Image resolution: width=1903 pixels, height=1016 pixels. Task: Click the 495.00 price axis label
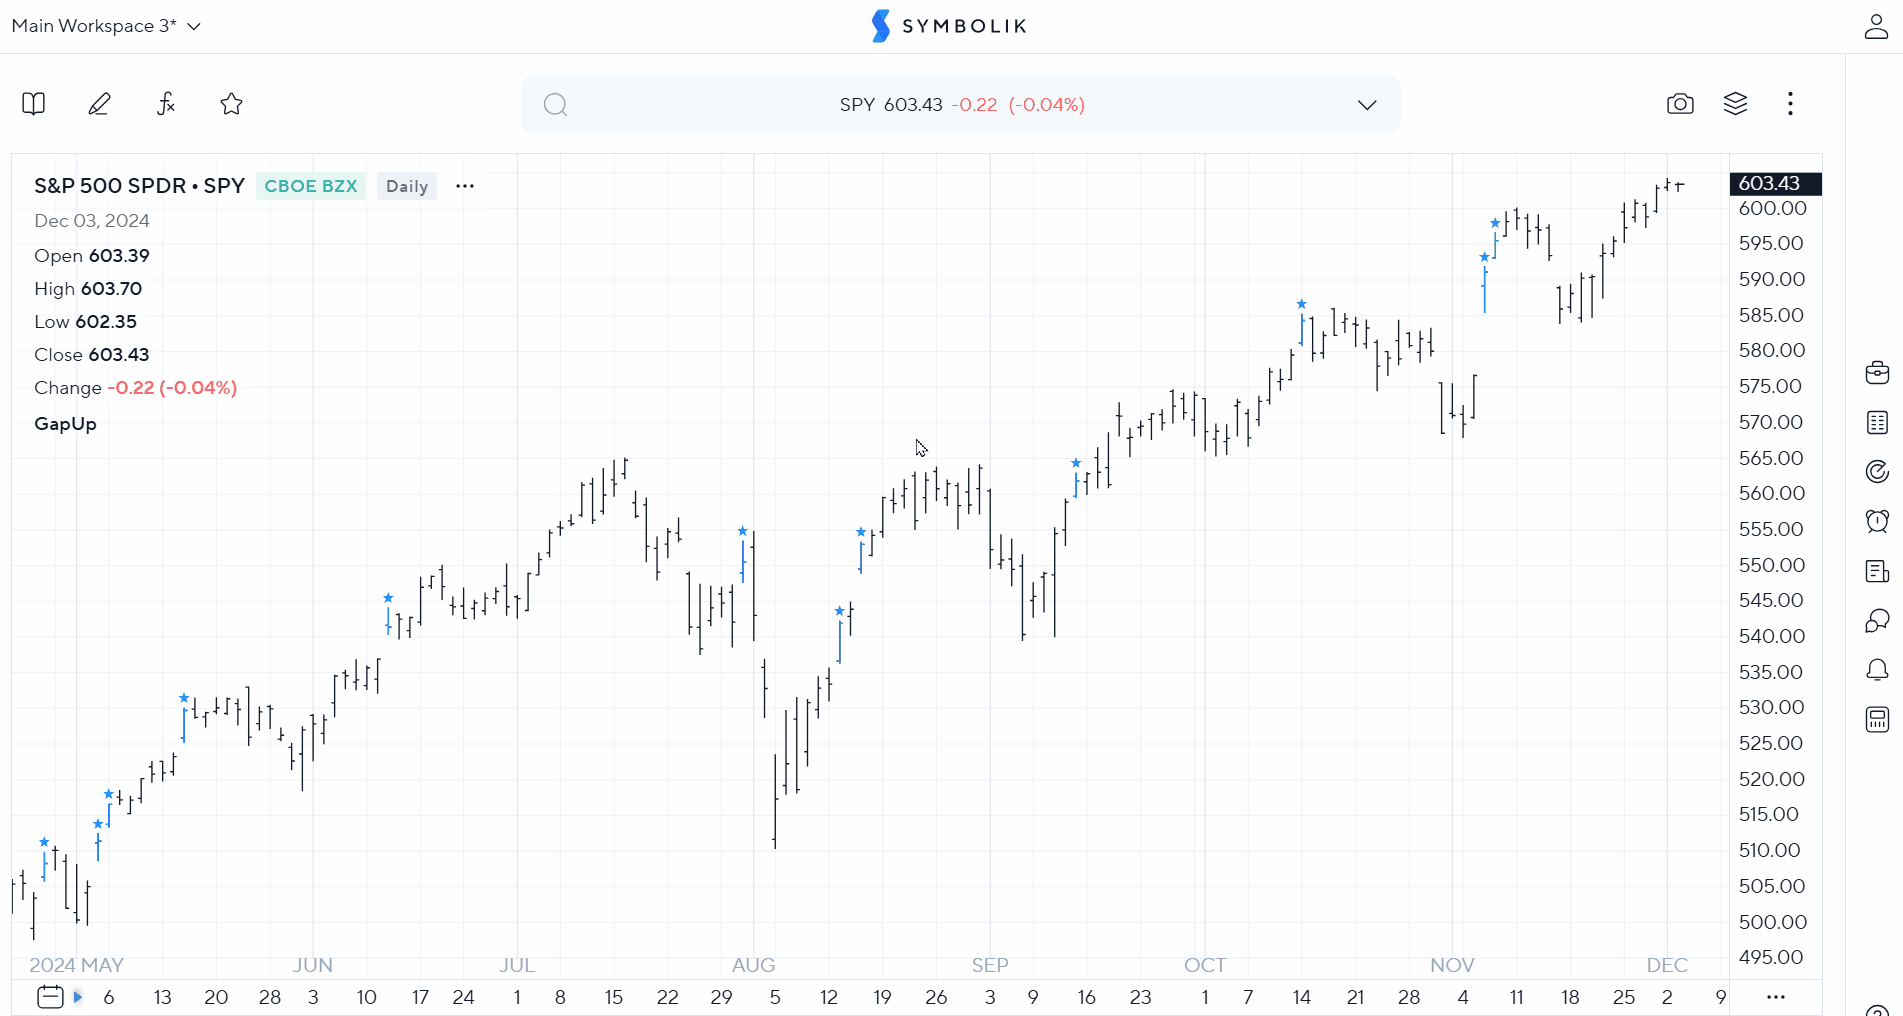point(1771,957)
